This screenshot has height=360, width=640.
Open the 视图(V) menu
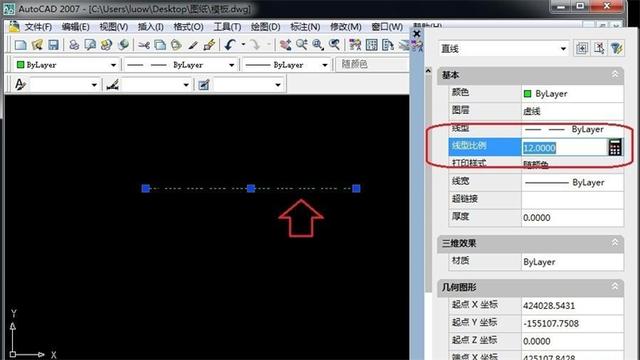coord(113,27)
